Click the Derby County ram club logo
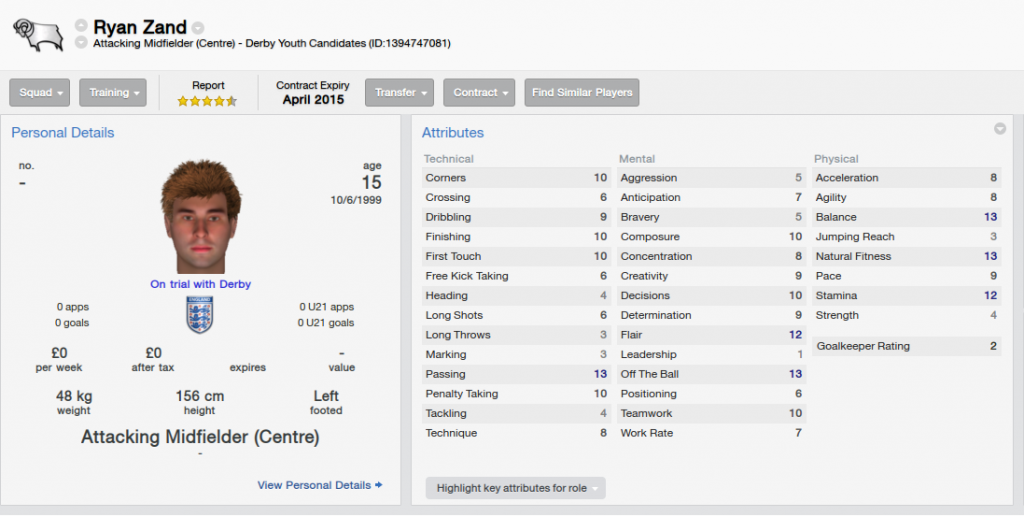The height and width of the screenshot is (516, 1024). (39, 35)
